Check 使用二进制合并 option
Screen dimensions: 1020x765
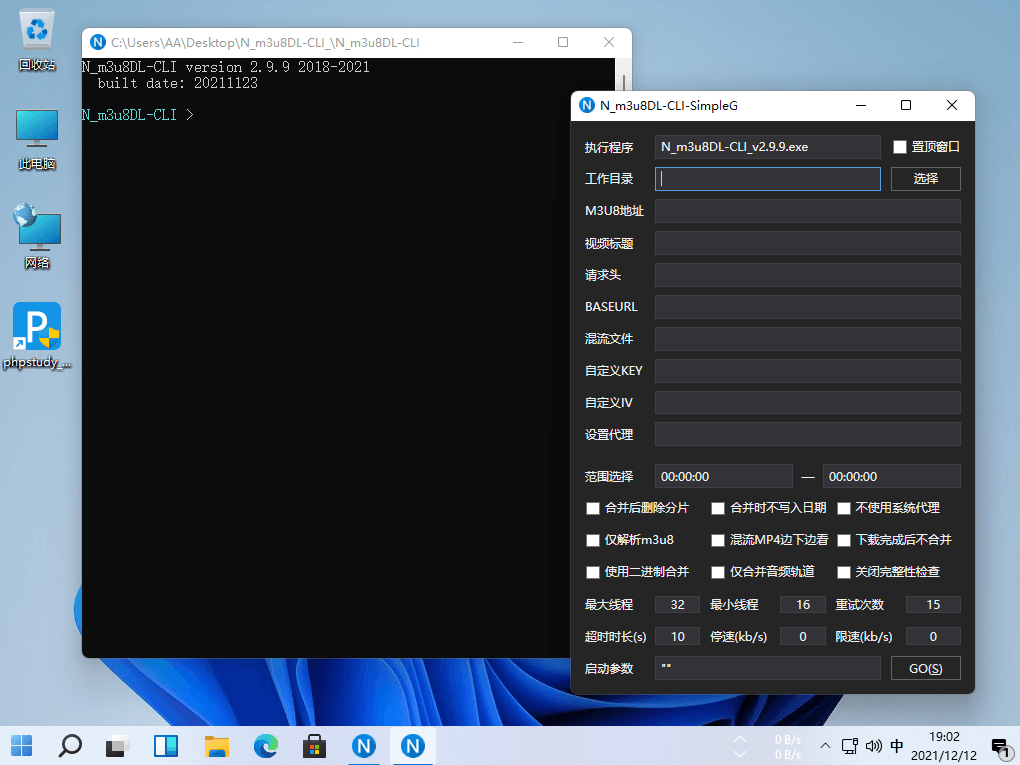[593, 572]
